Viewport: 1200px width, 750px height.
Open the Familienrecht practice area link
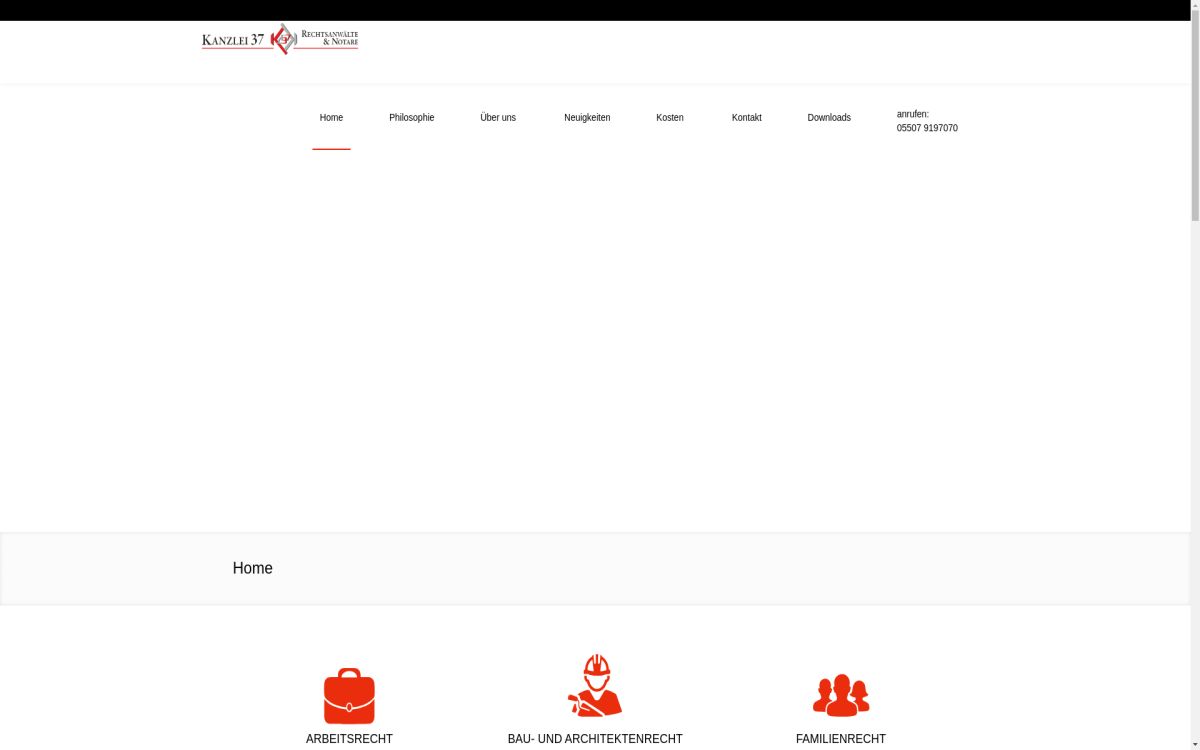[841, 739]
